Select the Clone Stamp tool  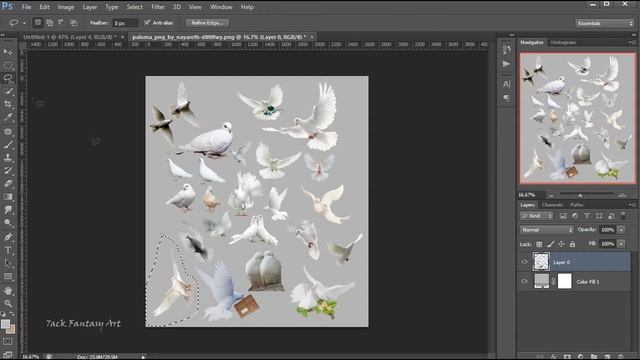pos(8,158)
